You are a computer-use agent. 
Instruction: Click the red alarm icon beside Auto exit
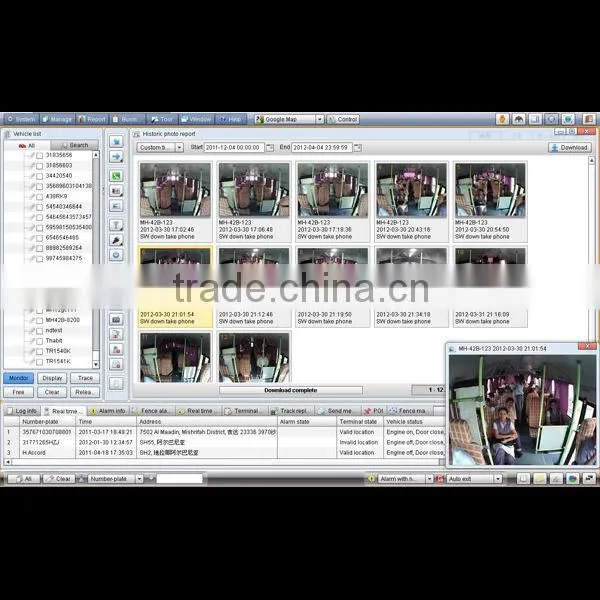point(440,479)
